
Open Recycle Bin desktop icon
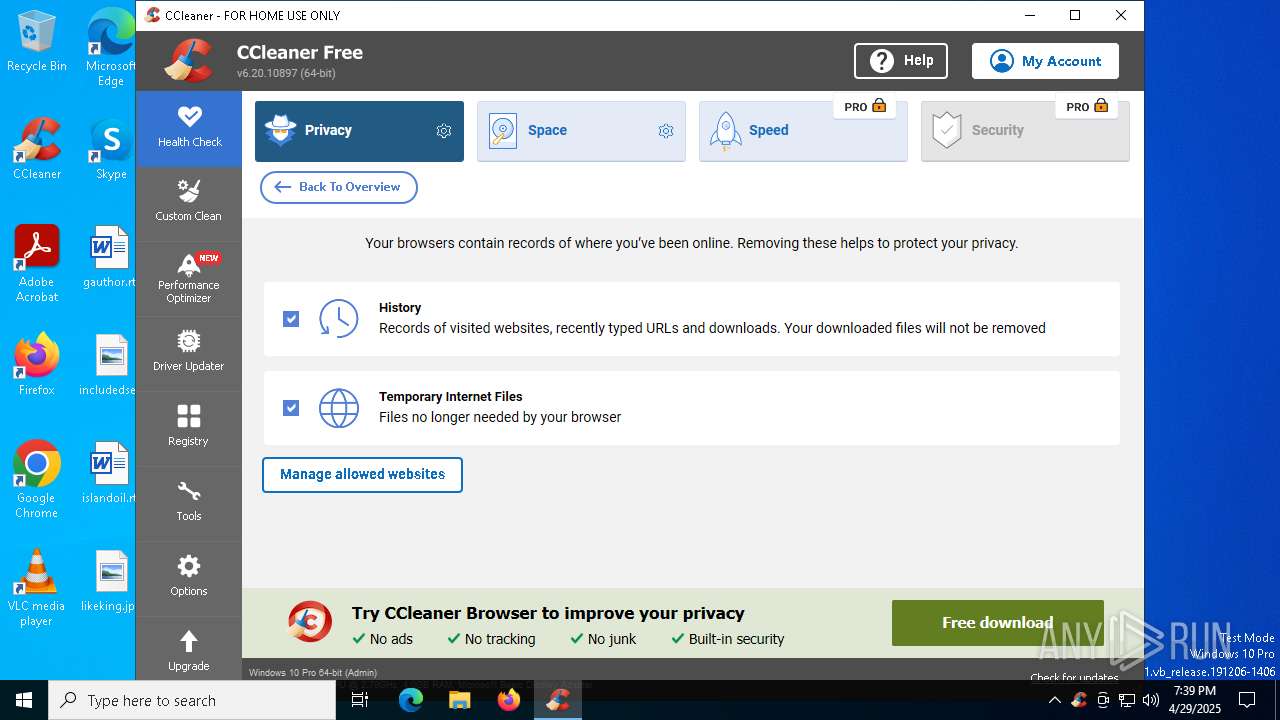coord(37,42)
